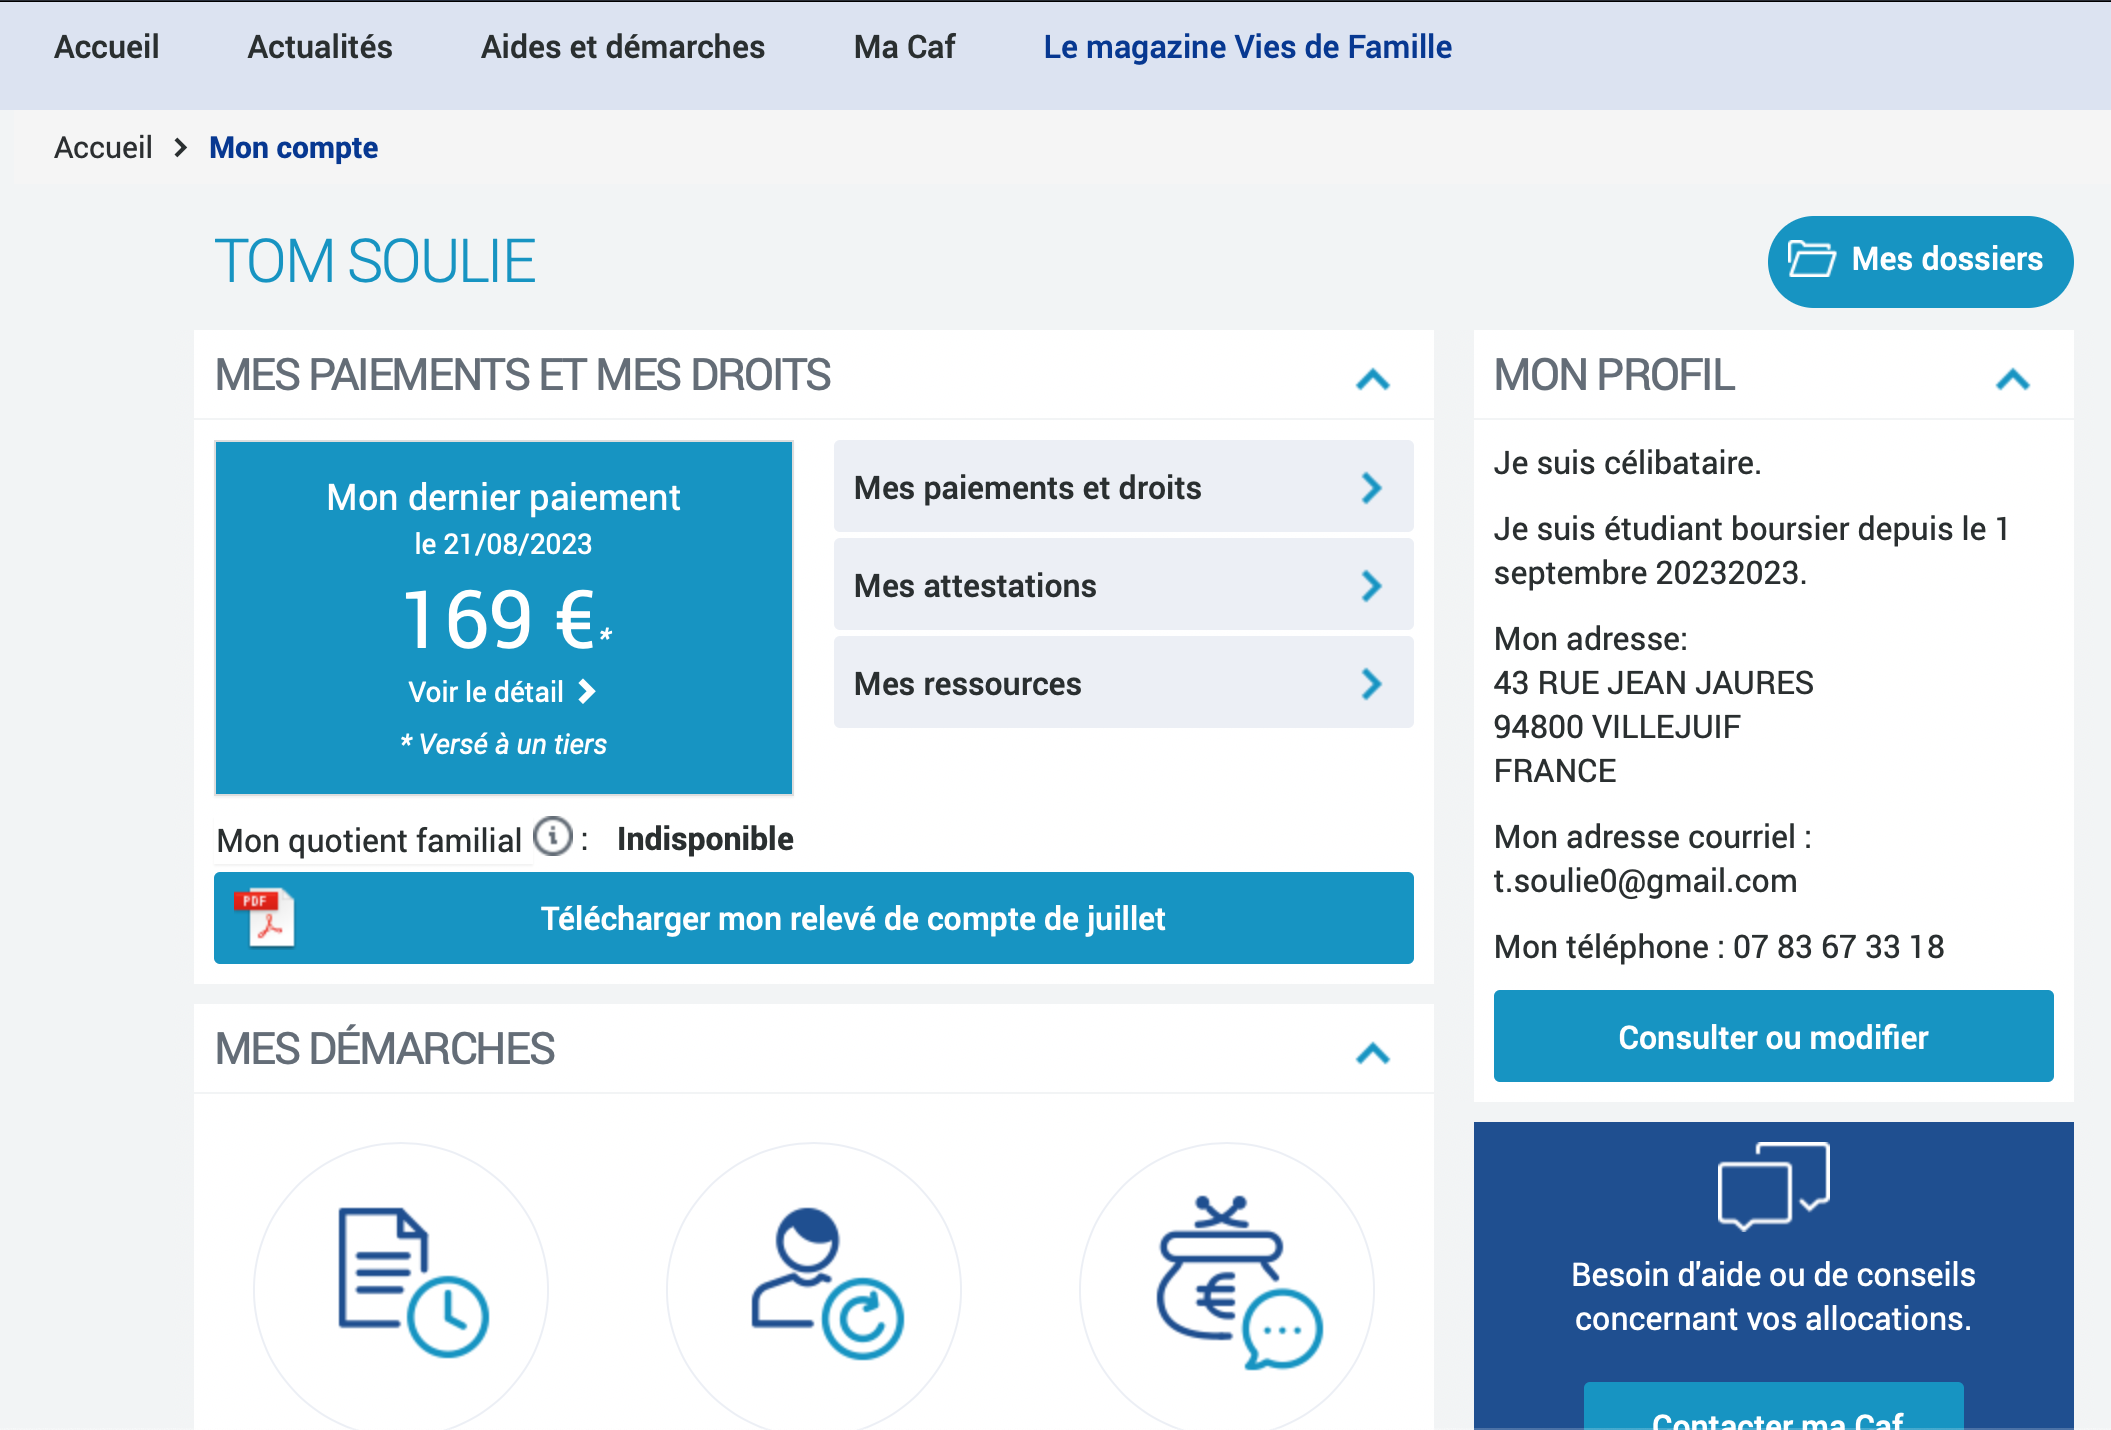Viewport: 2111px width, 1430px height.
Task: Go to Actualités in navigation bar
Action: 319,47
